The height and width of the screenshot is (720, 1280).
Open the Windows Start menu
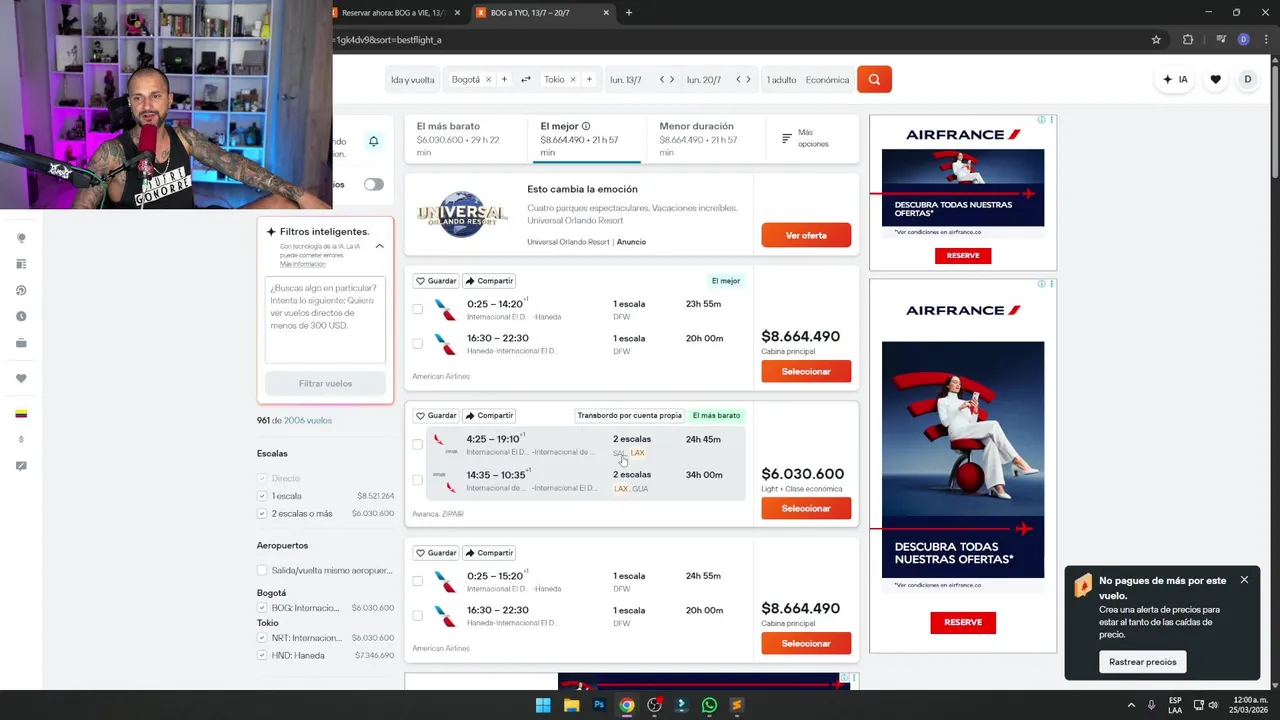[543, 705]
